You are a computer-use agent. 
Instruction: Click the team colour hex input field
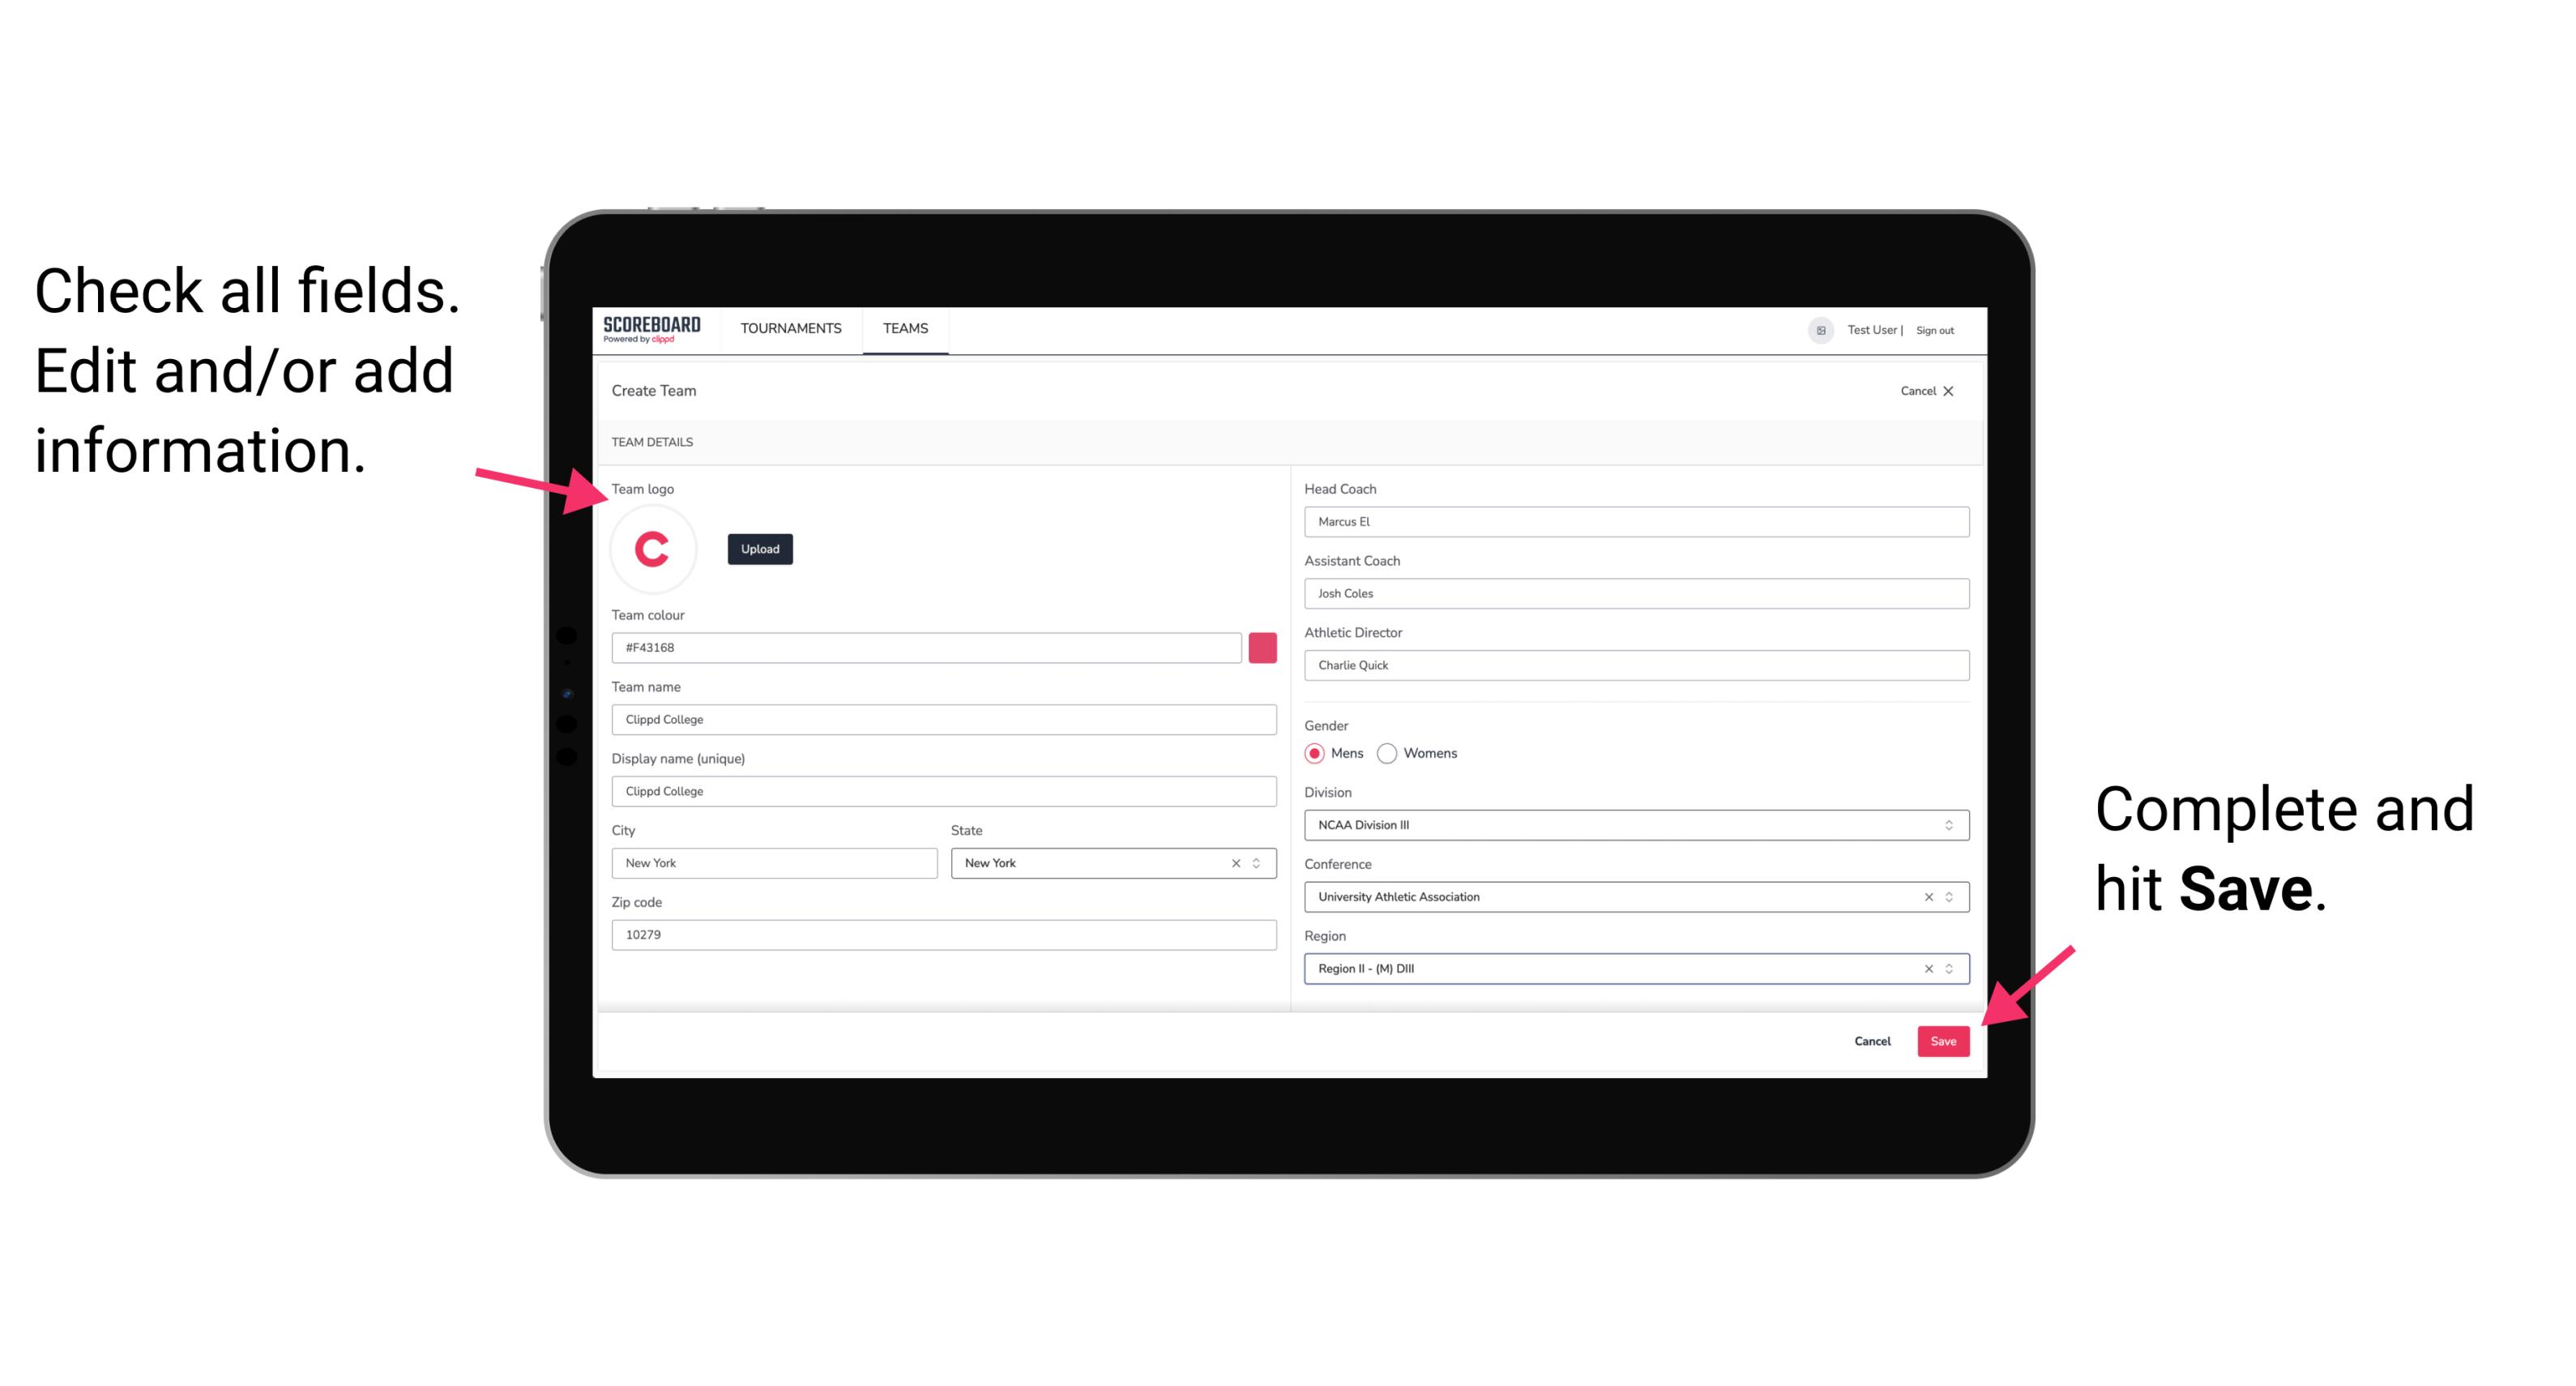pyautogui.click(x=928, y=647)
